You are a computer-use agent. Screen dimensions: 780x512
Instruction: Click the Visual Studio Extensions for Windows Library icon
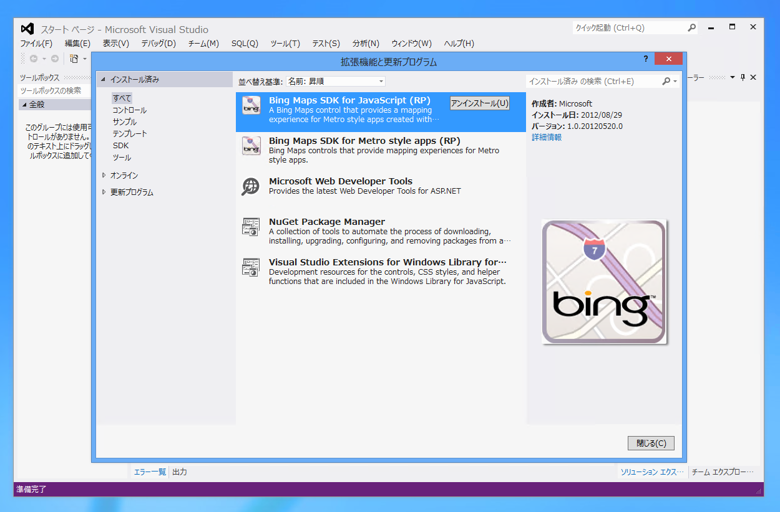tap(251, 267)
